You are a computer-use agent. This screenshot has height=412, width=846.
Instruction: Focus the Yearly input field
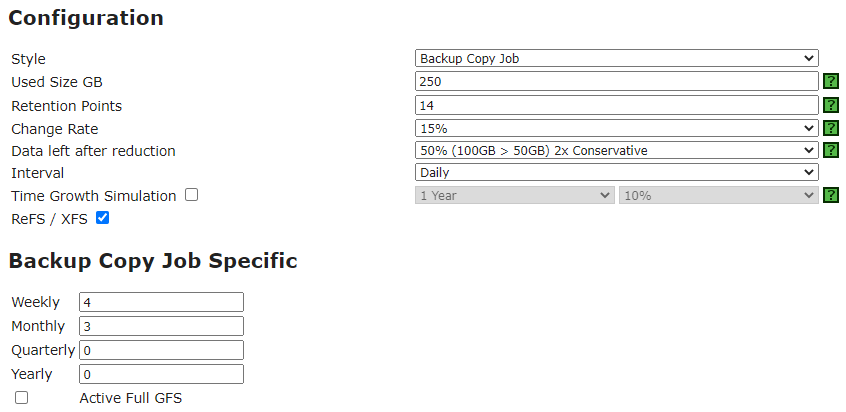pos(161,374)
